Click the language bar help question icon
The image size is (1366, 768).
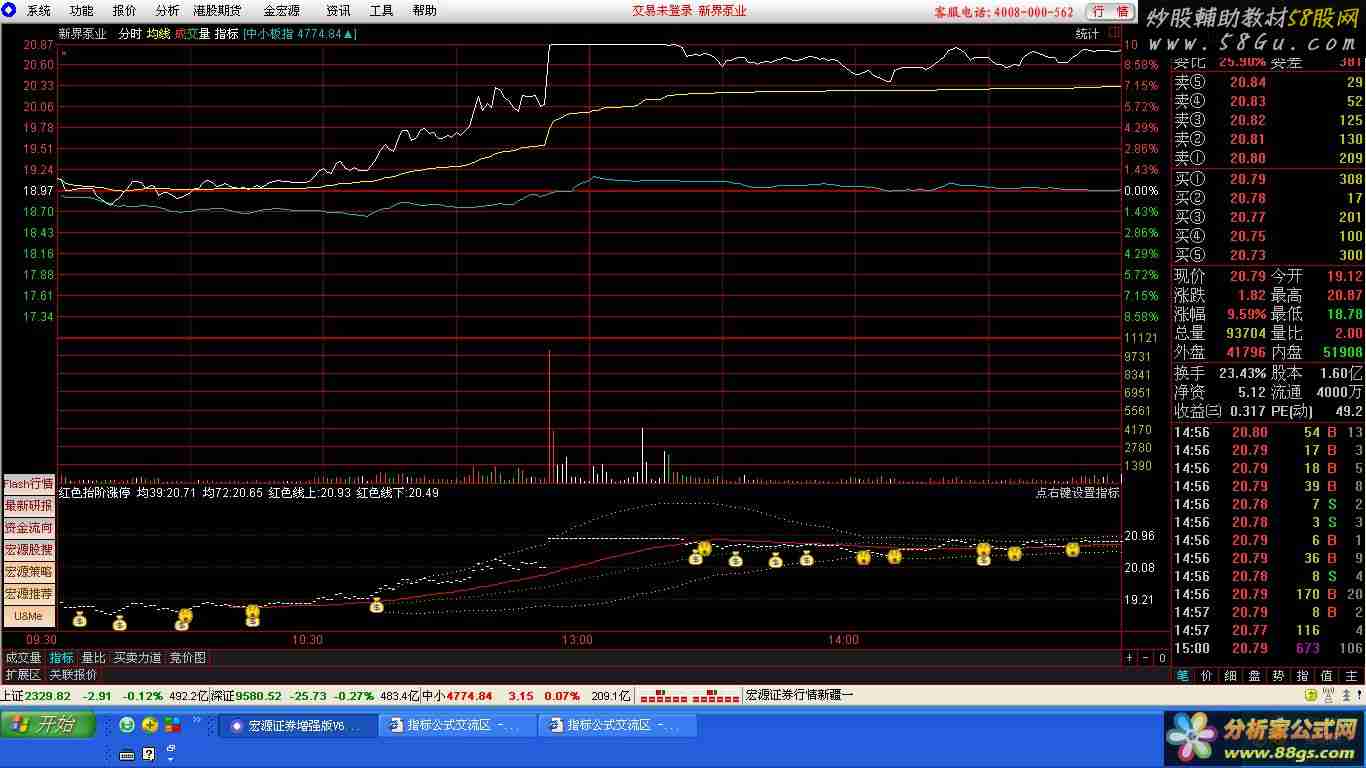(149, 754)
